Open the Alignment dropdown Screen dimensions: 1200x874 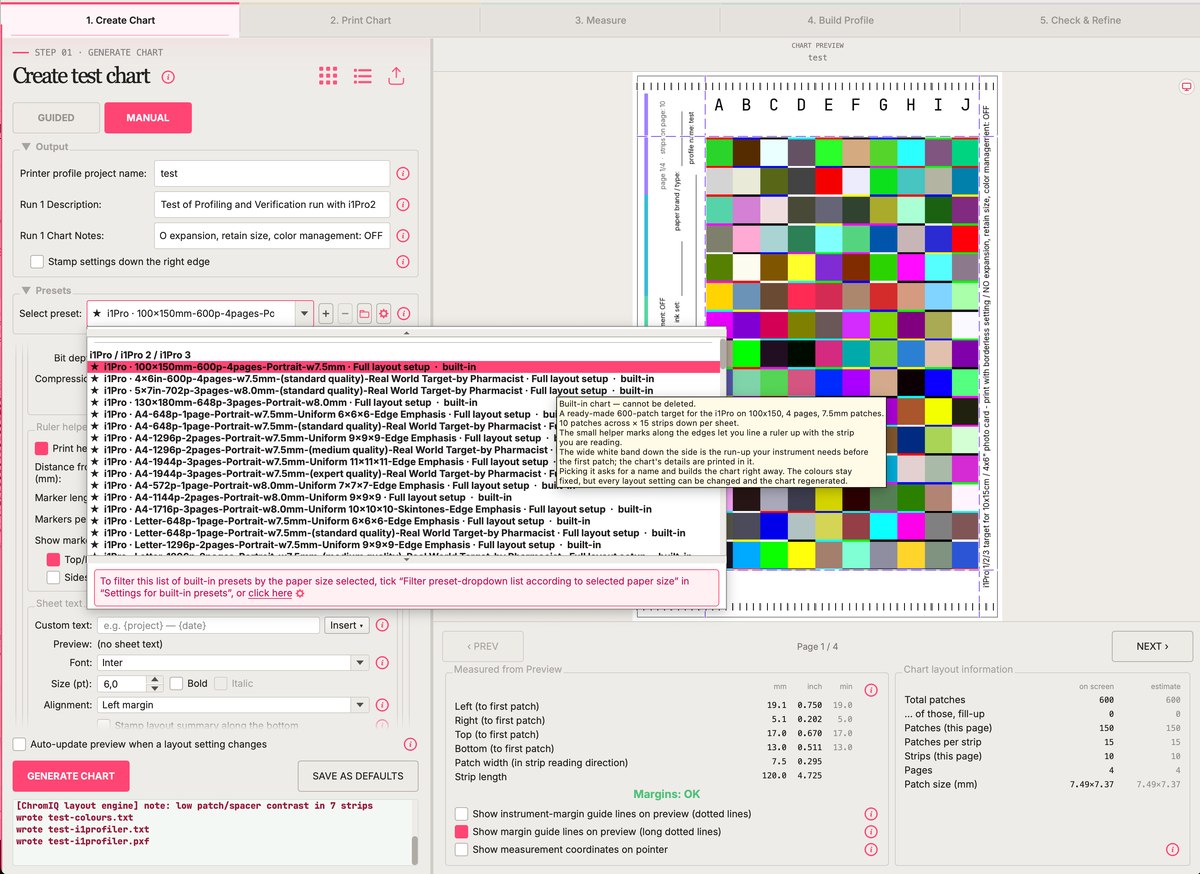[359, 705]
